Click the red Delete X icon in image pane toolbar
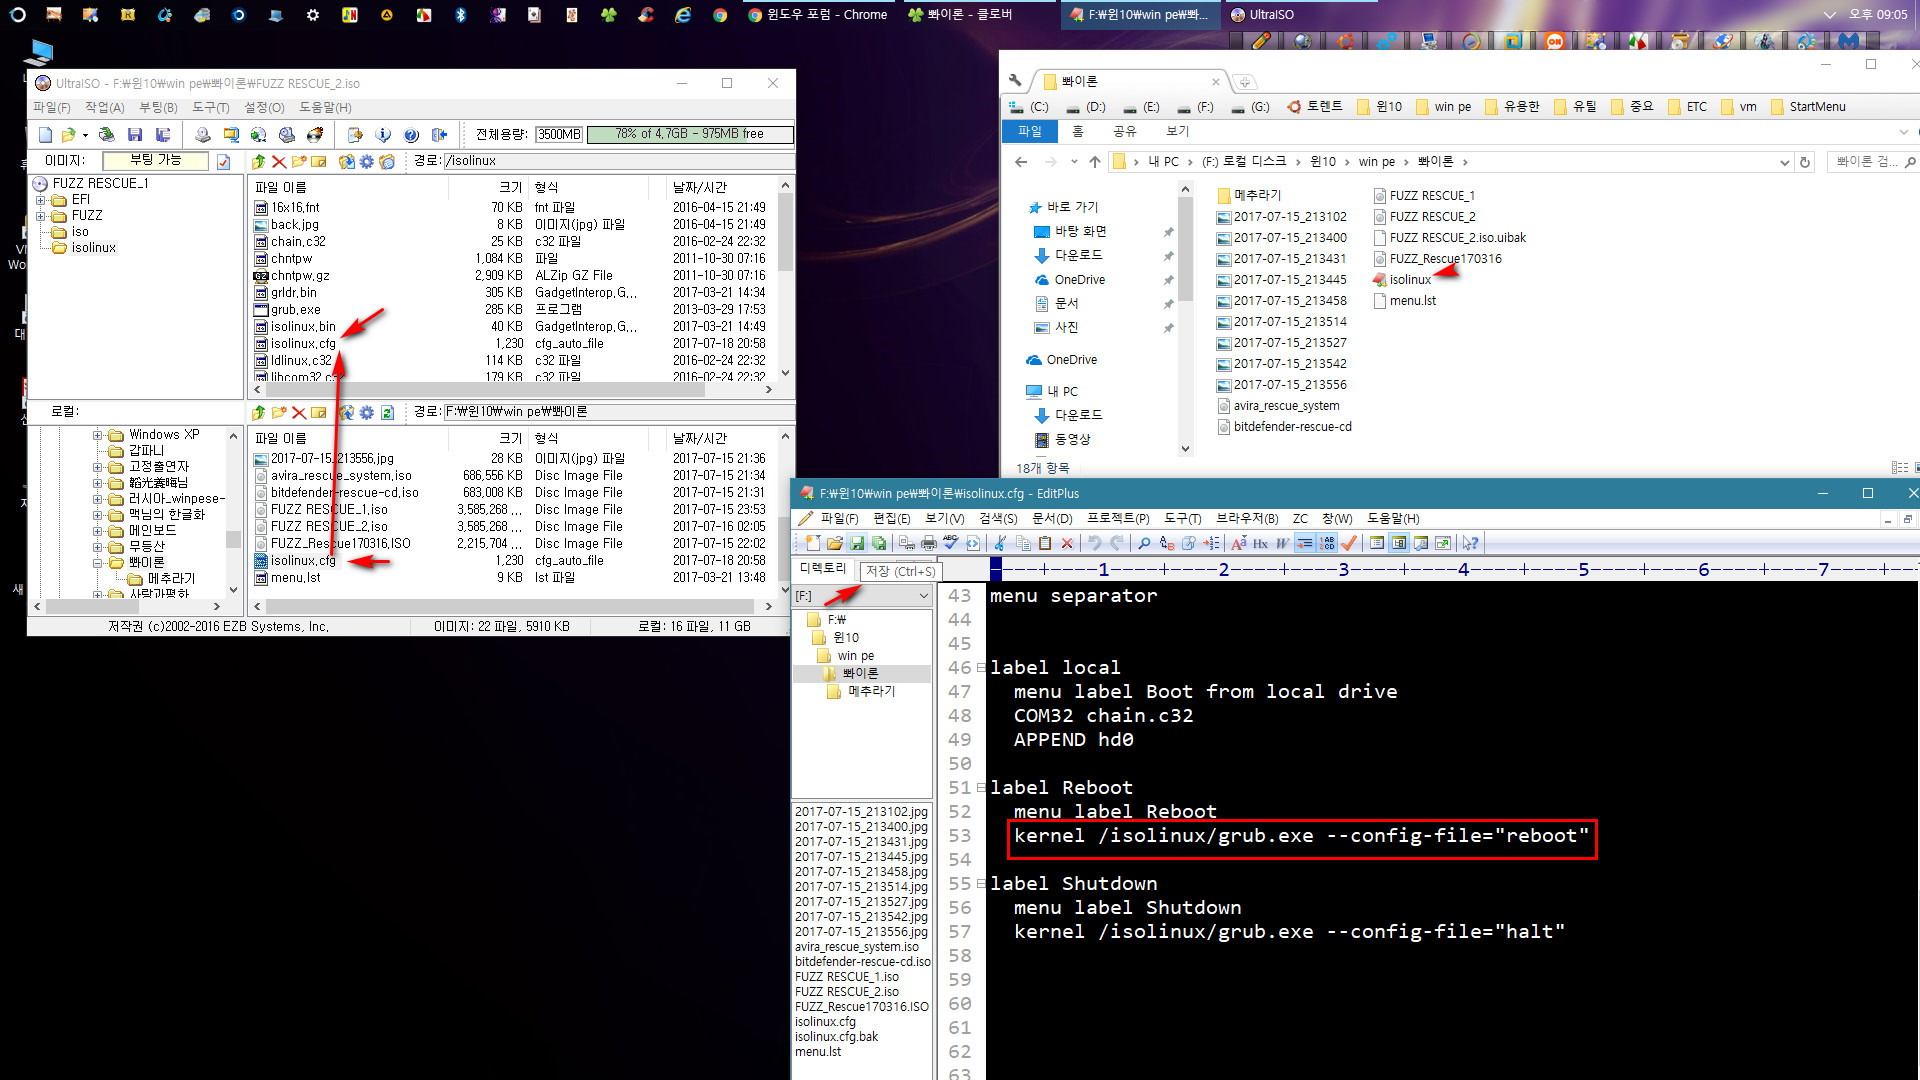Image resolution: width=1920 pixels, height=1080 pixels. (x=279, y=161)
